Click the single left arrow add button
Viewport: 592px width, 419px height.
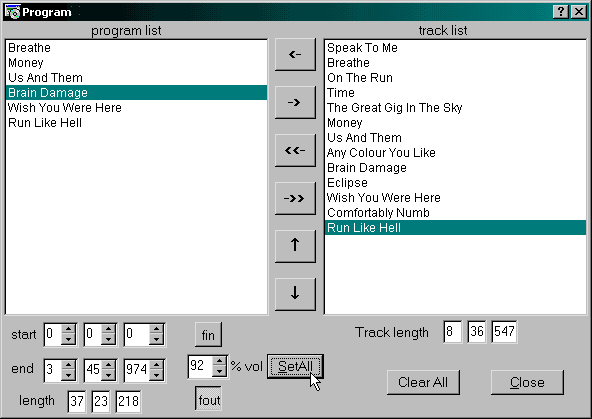[295, 54]
